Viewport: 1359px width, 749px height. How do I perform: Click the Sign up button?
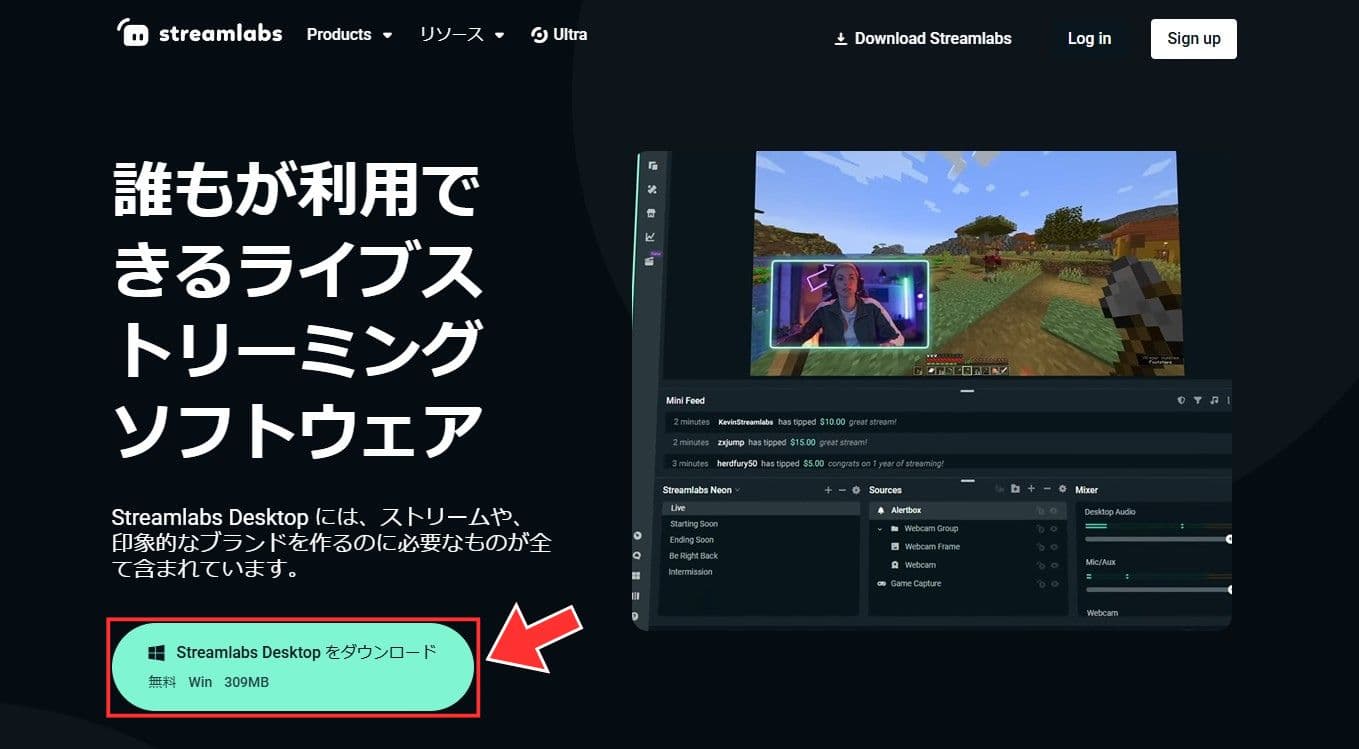point(1193,38)
